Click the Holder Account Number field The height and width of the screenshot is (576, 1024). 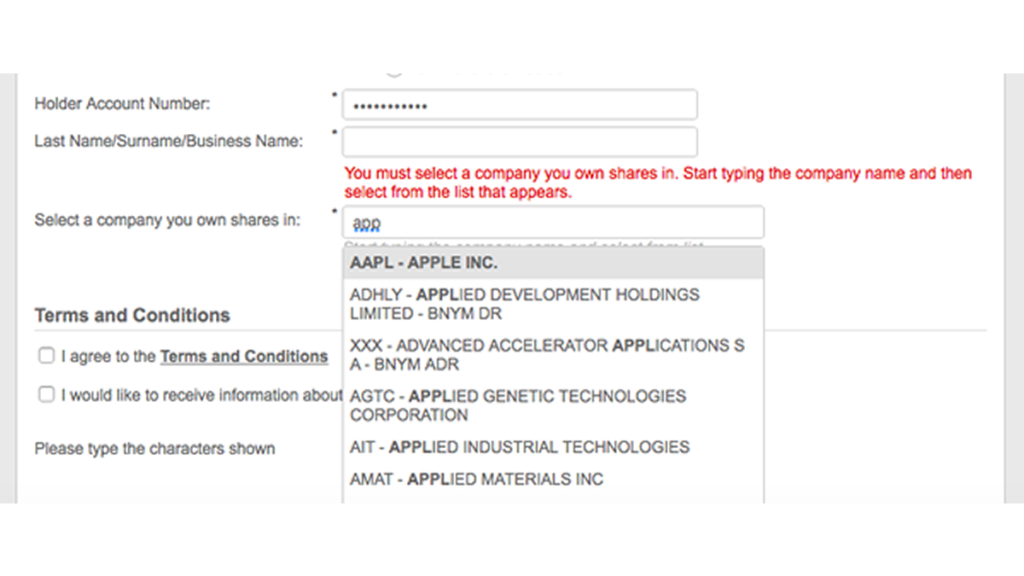520,105
